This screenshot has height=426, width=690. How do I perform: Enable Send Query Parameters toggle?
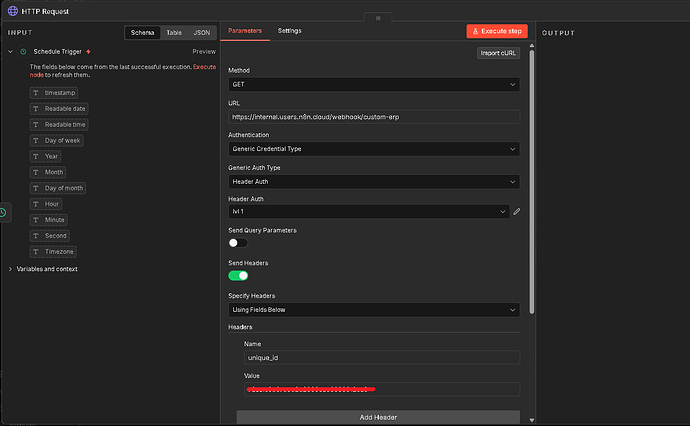(x=238, y=243)
